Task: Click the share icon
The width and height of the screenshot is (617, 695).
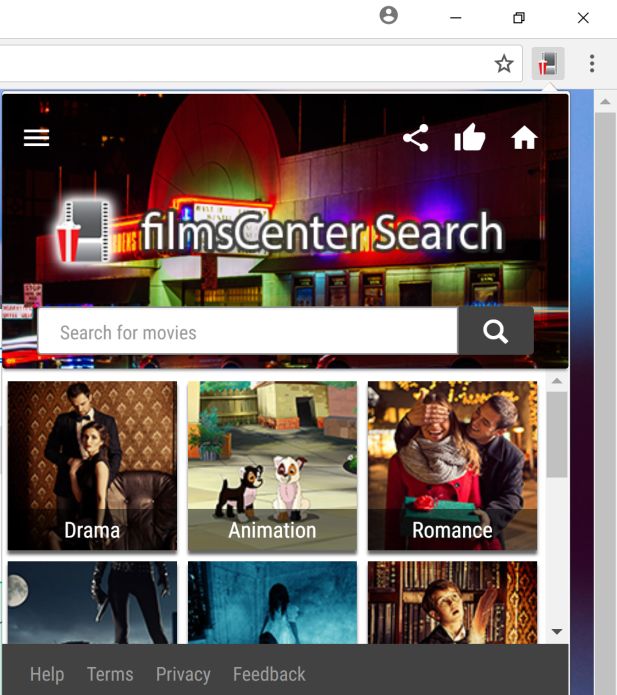Action: coord(416,138)
